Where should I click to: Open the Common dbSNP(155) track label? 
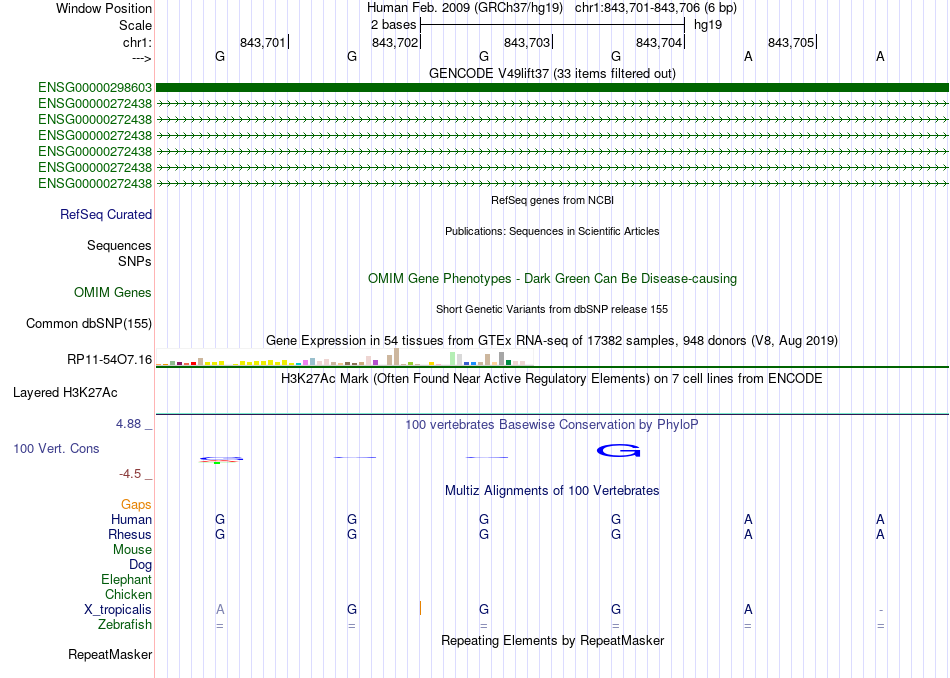(x=89, y=324)
